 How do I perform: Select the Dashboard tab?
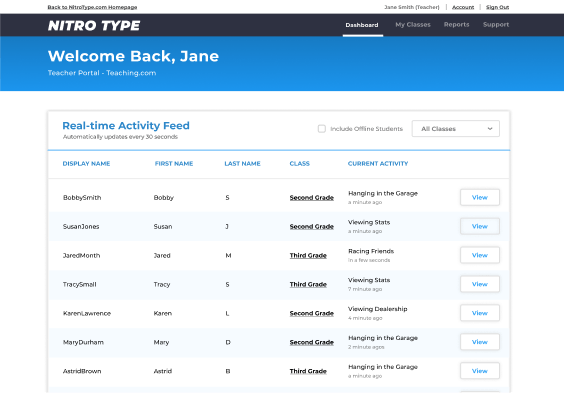(x=362, y=25)
